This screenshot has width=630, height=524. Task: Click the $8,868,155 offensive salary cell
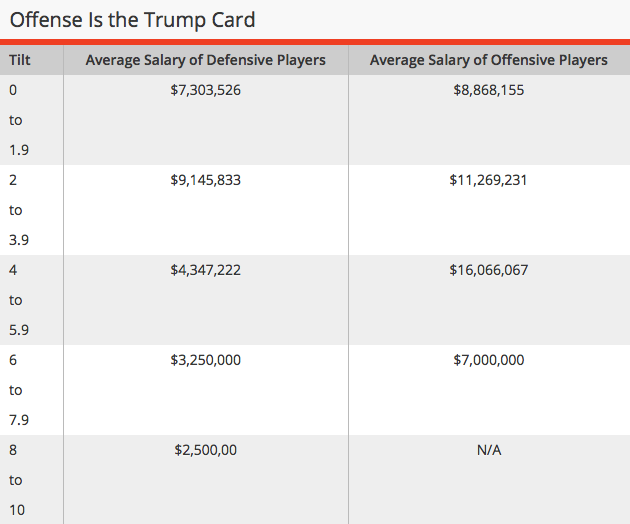click(x=488, y=90)
